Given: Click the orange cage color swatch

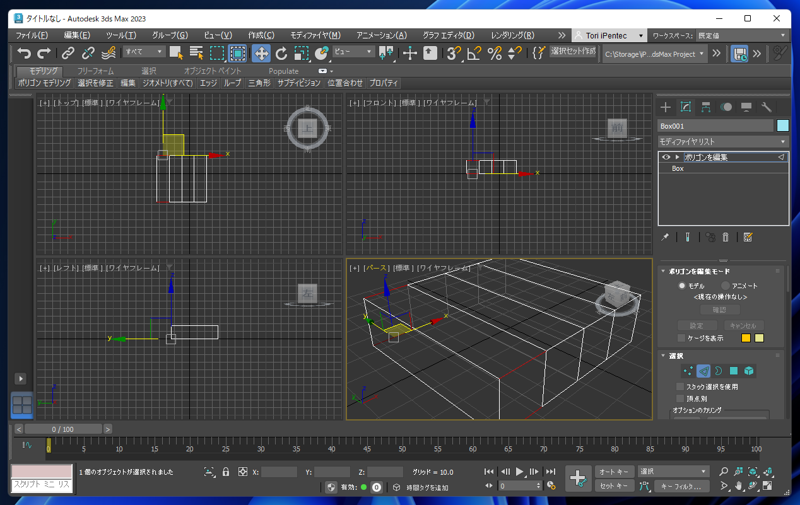Looking at the screenshot, I should [745, 338].
